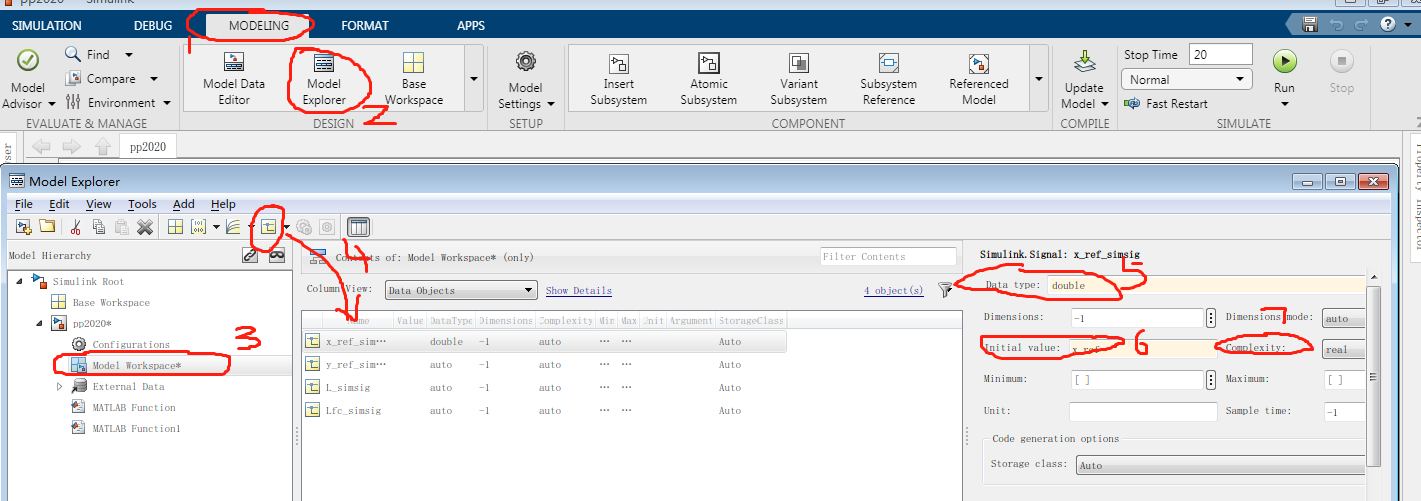Open the Model Advisor
This screenshot has width=1421, height=501.
(x=27, y=77)
